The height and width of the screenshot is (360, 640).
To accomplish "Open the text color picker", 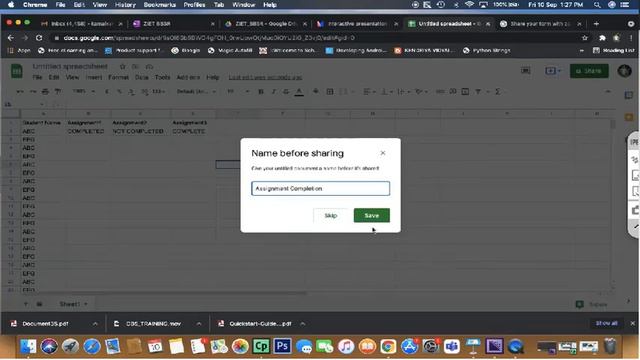I will (x=299, y=92).
